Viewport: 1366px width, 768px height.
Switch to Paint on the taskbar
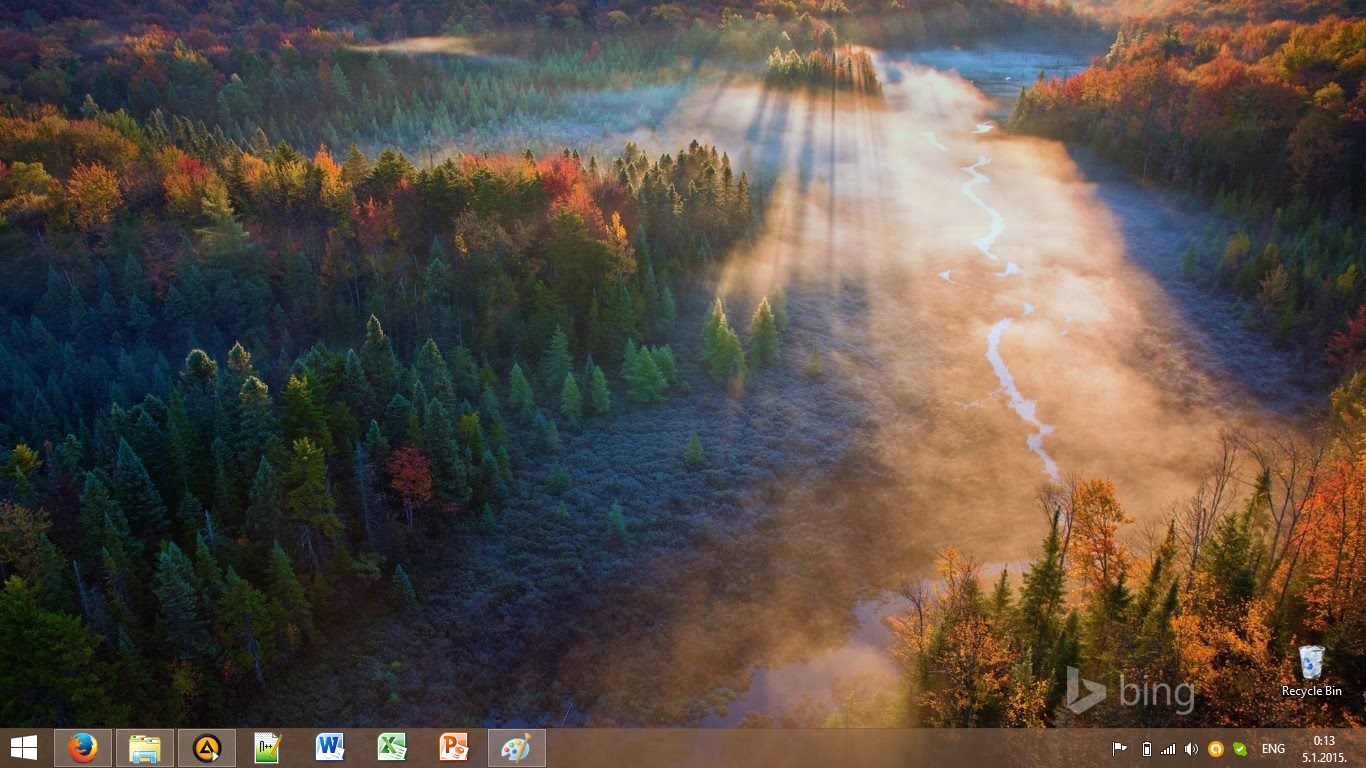(x=517, y=748)
